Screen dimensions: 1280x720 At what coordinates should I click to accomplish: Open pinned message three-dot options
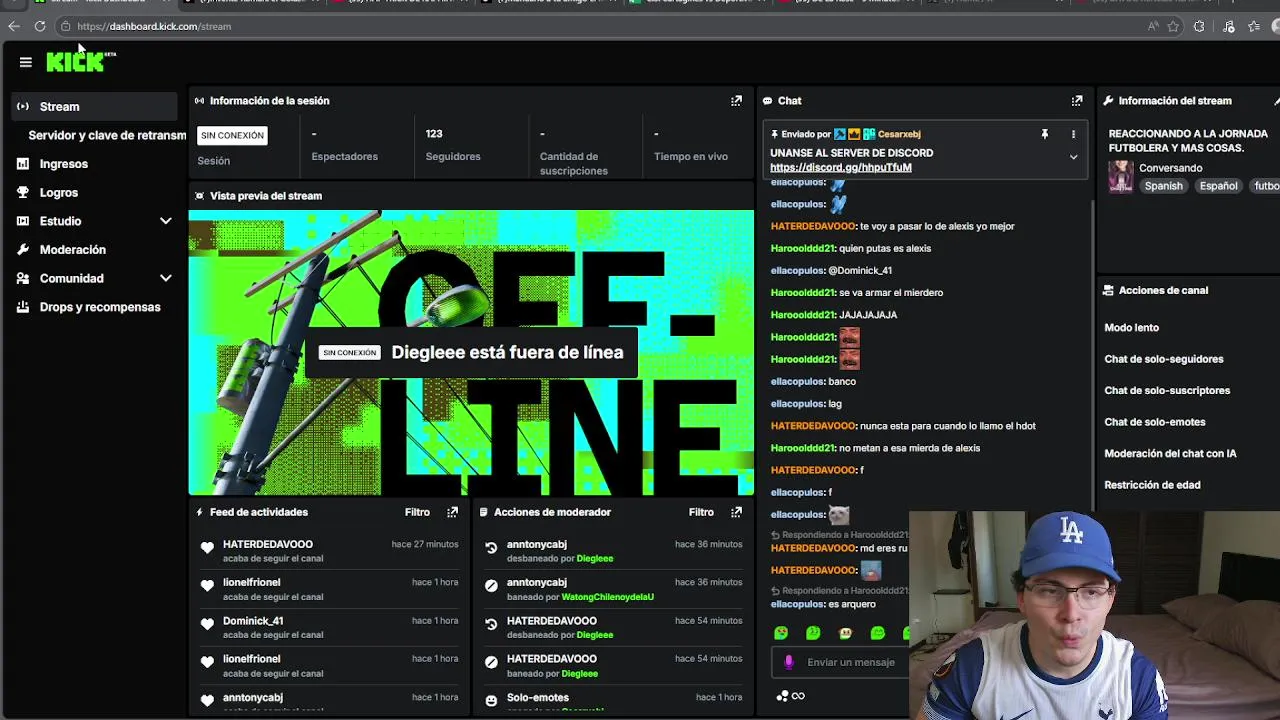click(1073, 134)
